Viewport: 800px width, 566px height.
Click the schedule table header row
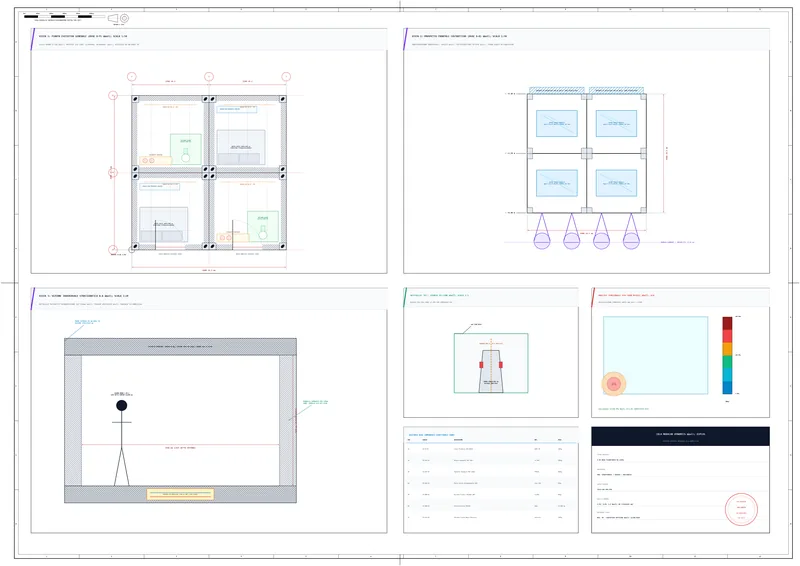[491, 440]
